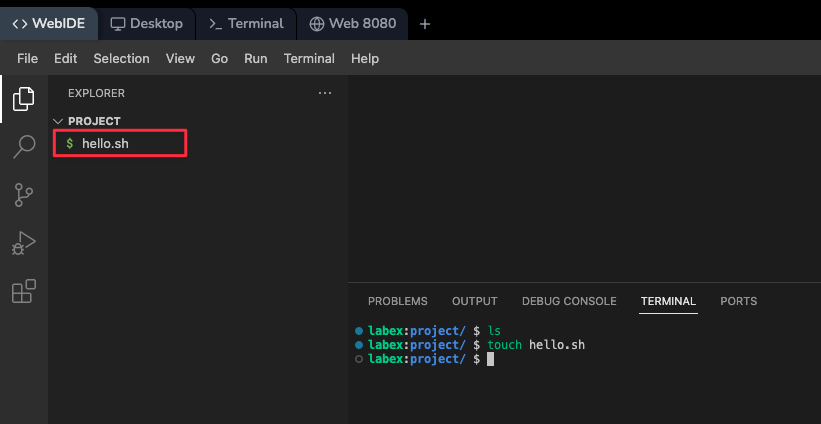Open the Run and Debug view icon
821x424 pixels.
pyautogui.click(x=24, y=243)
